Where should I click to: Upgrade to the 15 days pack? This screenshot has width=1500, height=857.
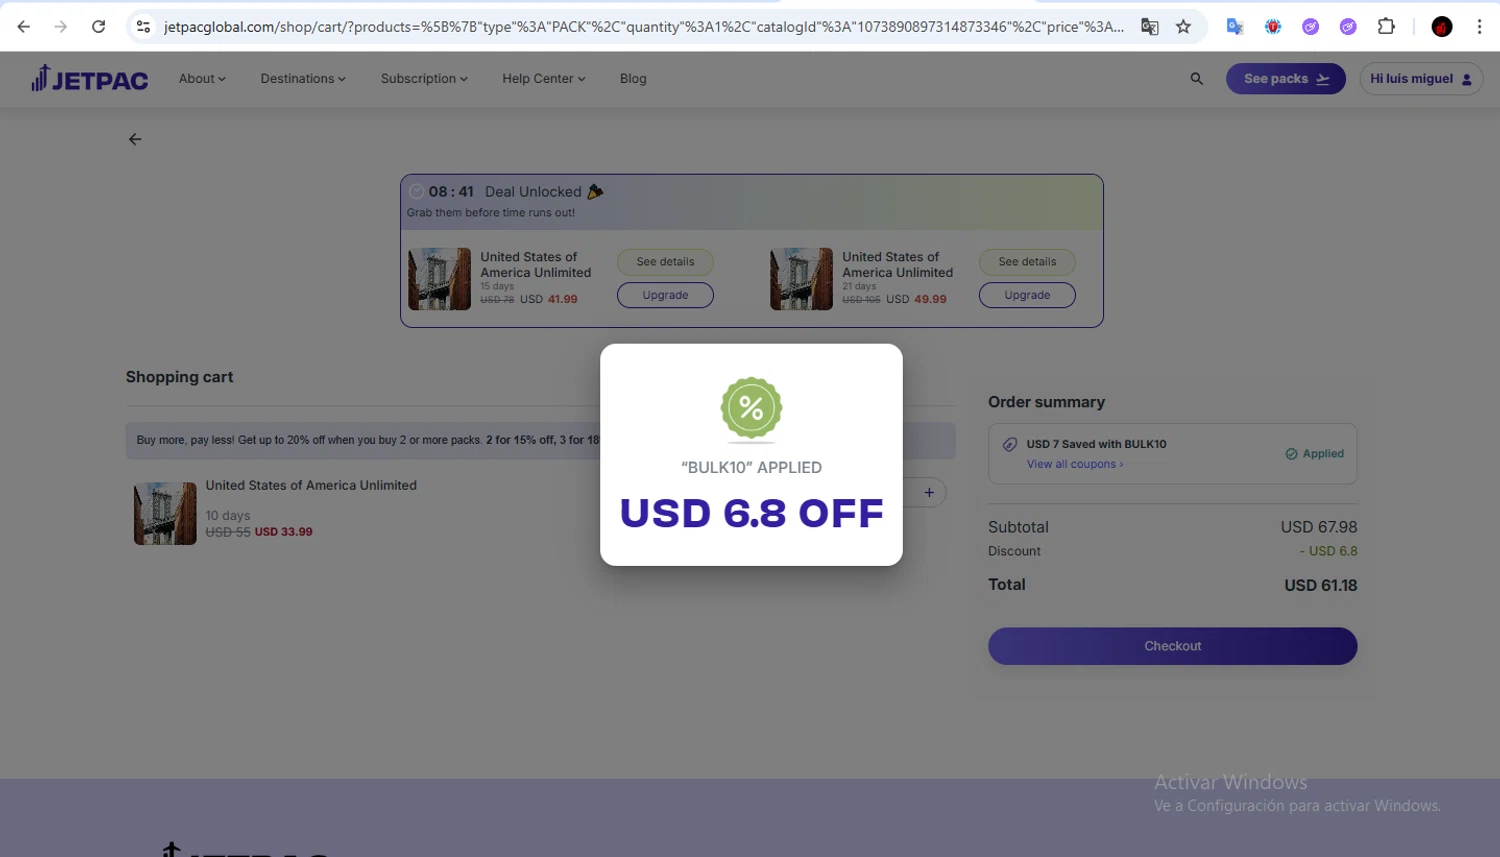(x=665, y=295)
